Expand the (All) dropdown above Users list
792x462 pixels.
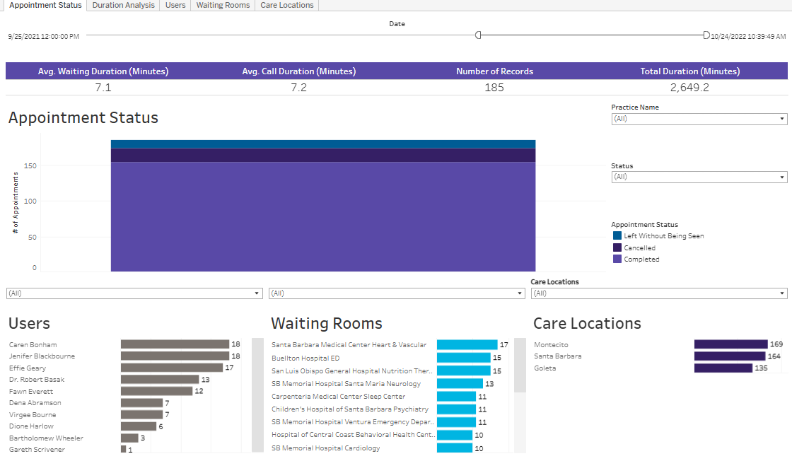click(134, 293)
